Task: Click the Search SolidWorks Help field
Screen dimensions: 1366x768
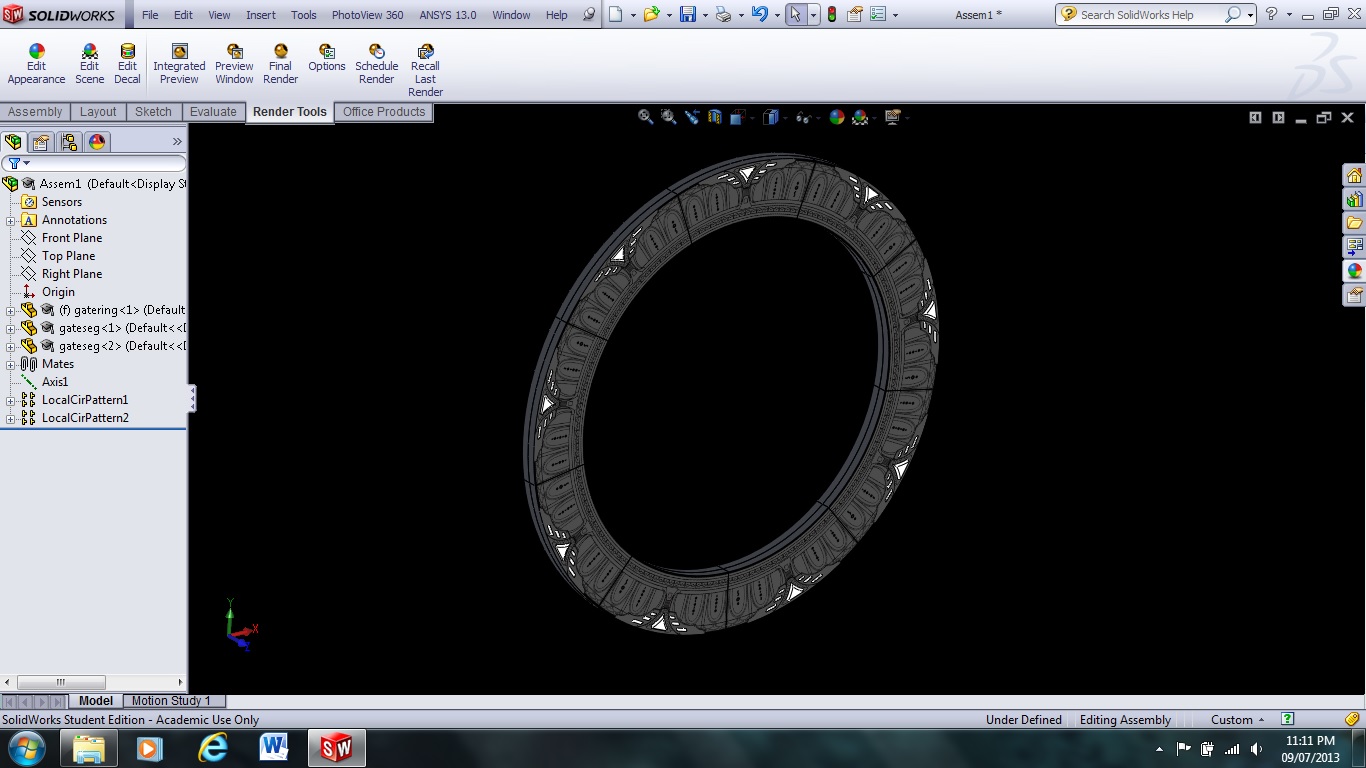Action: (x=1150, y=15)
